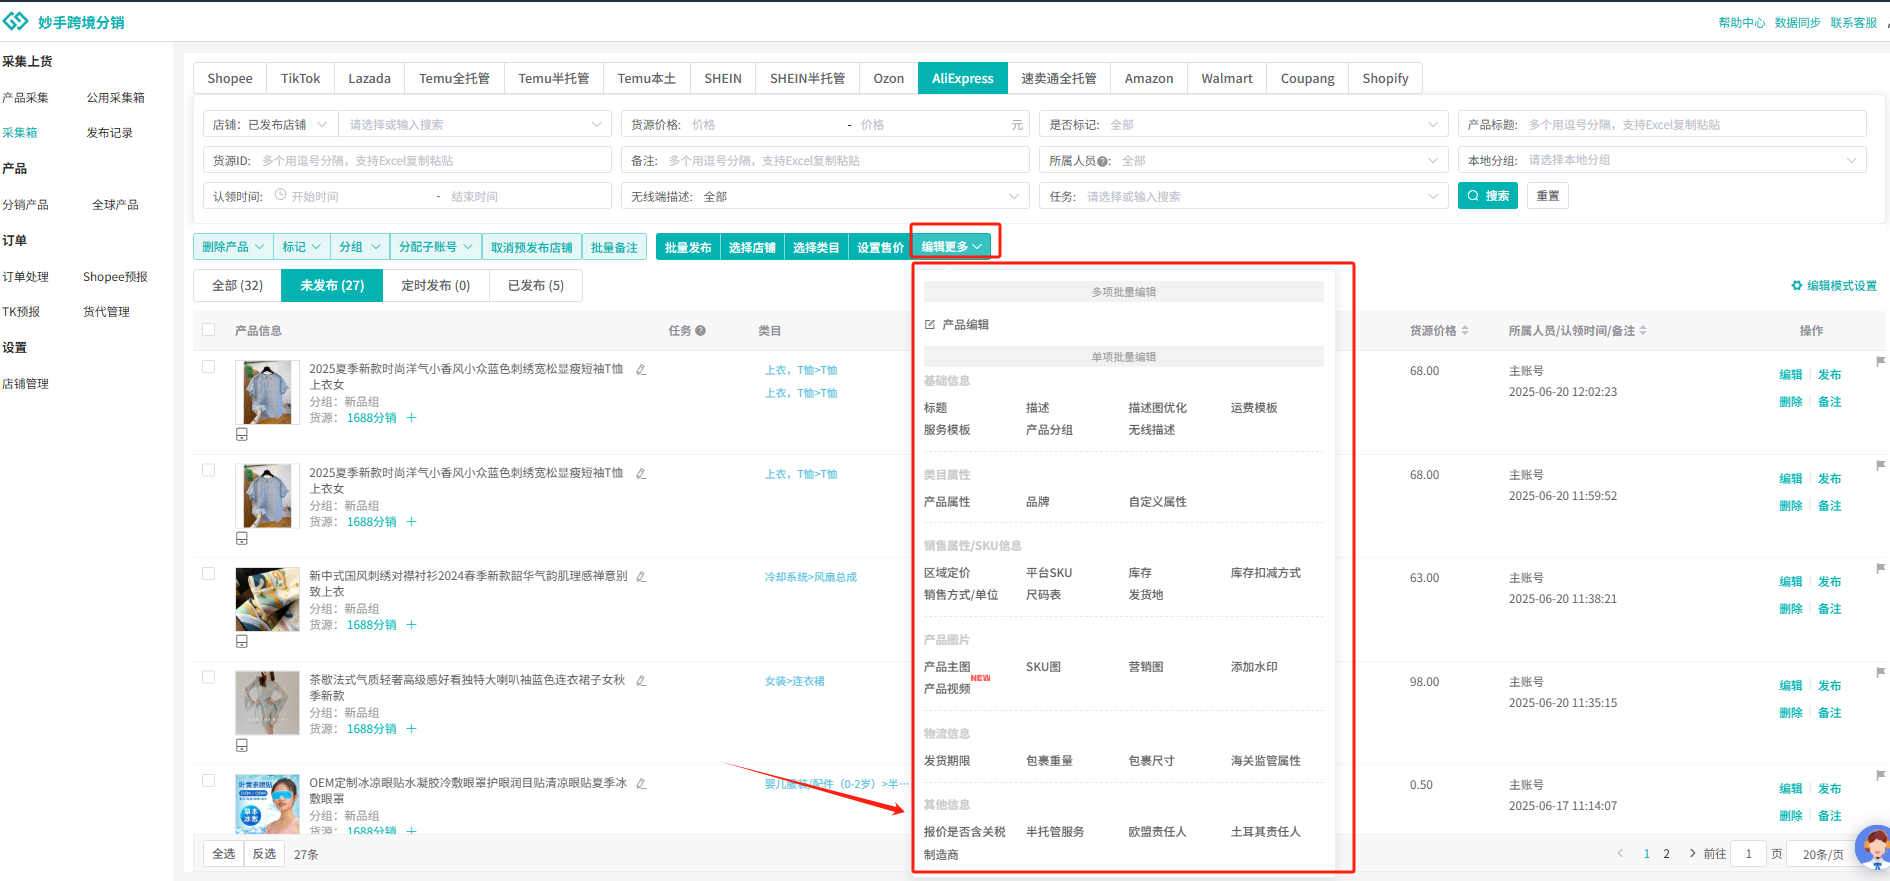This screenshot has width=1890, height=881.
Task: Select 海关监管属性 in the edit dropdown
Action: click(x=1265, y=761)
